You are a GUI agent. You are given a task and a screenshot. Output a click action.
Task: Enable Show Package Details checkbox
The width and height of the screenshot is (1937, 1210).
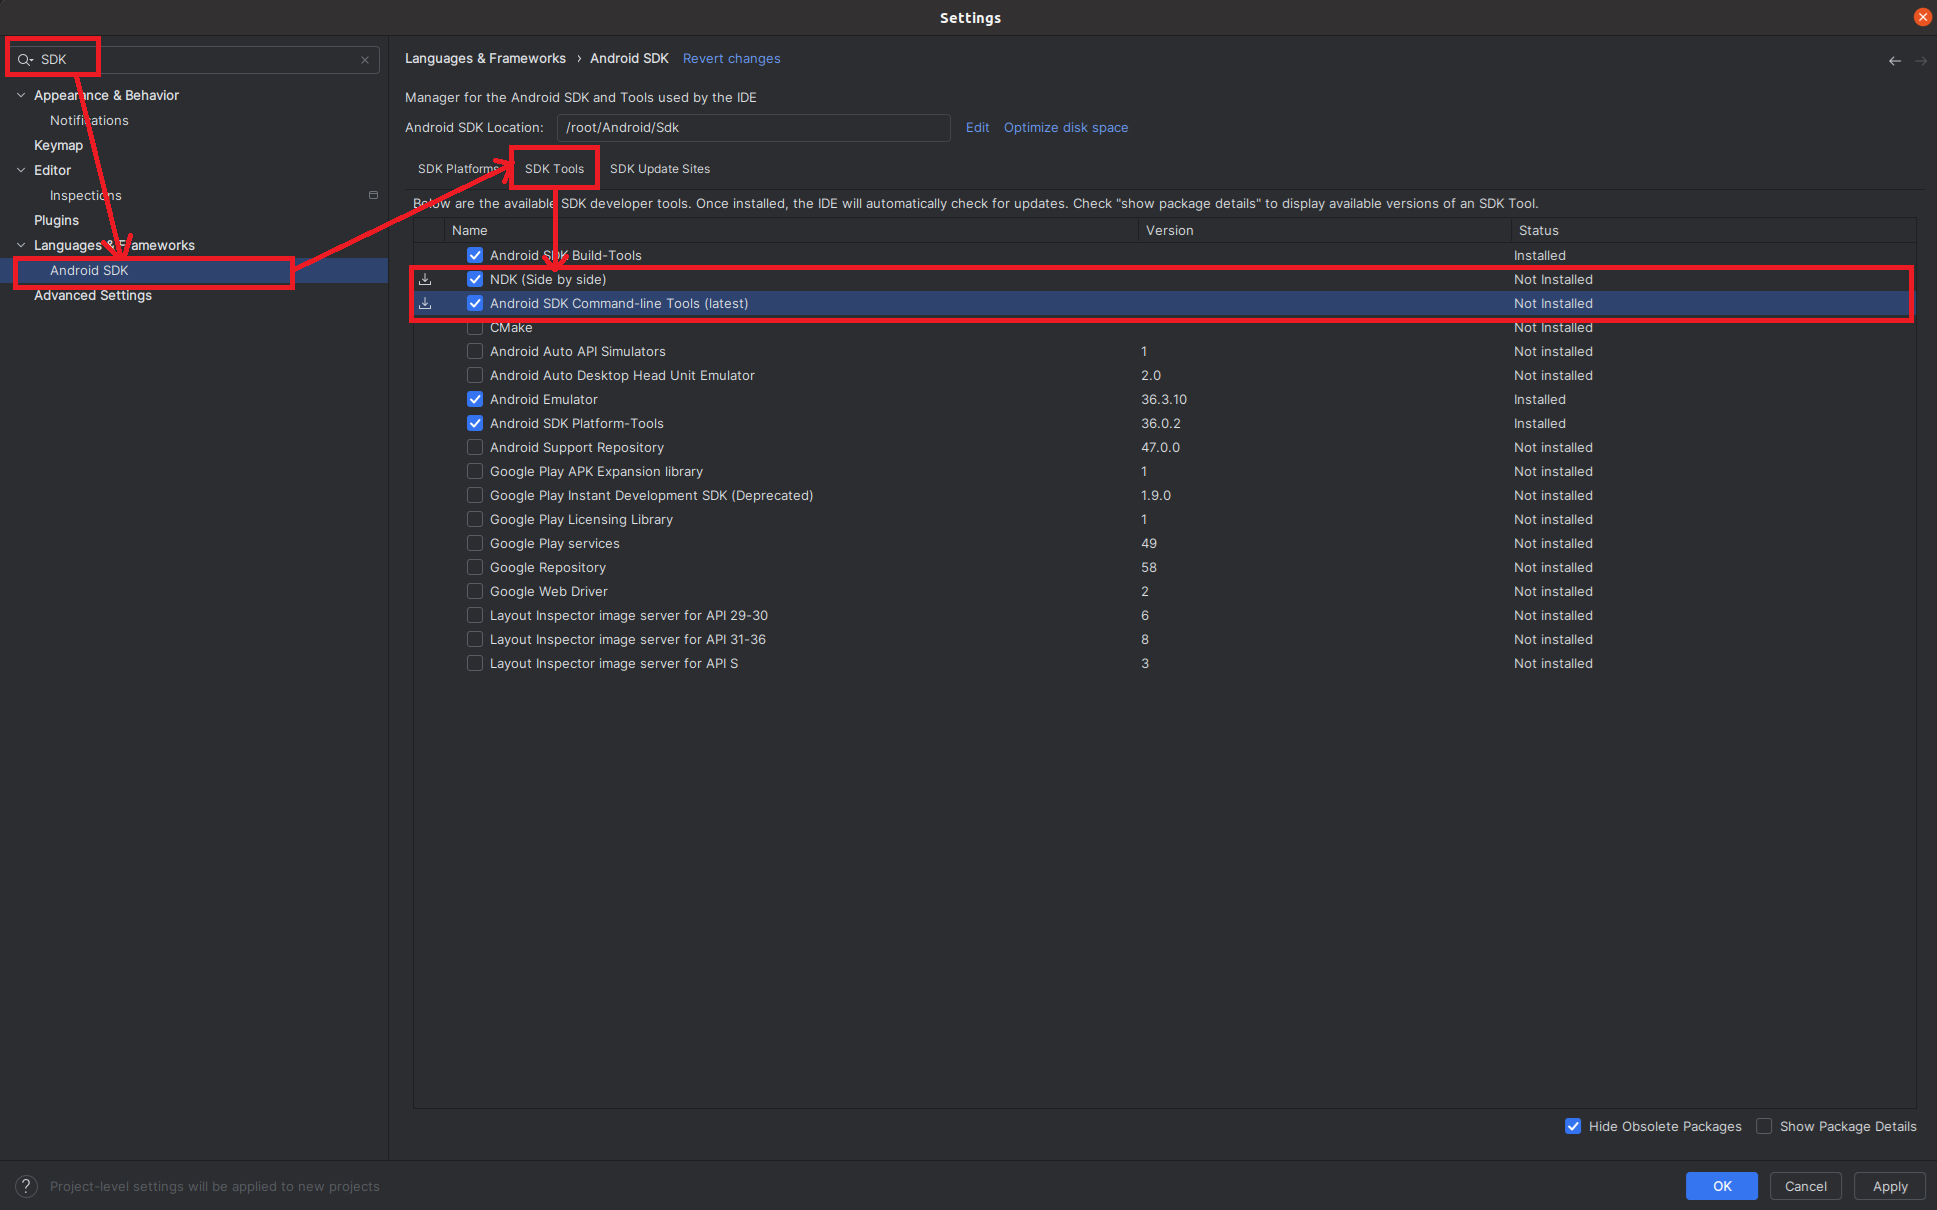click(1764, 1126)
